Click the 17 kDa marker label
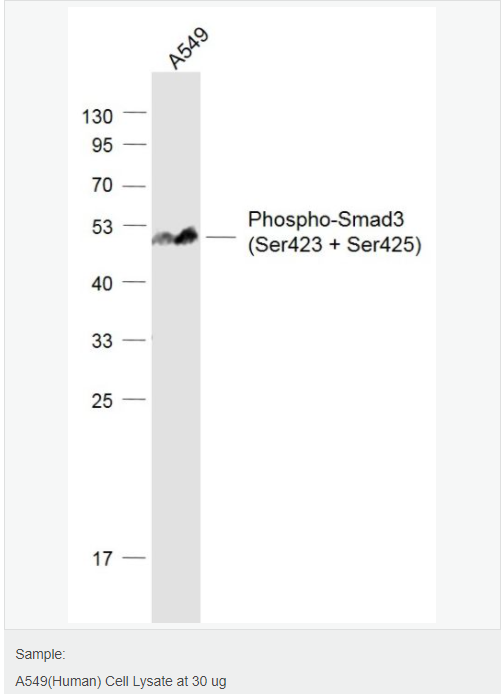The width and height of the screenshot is (502, 694). pos(102,559)
